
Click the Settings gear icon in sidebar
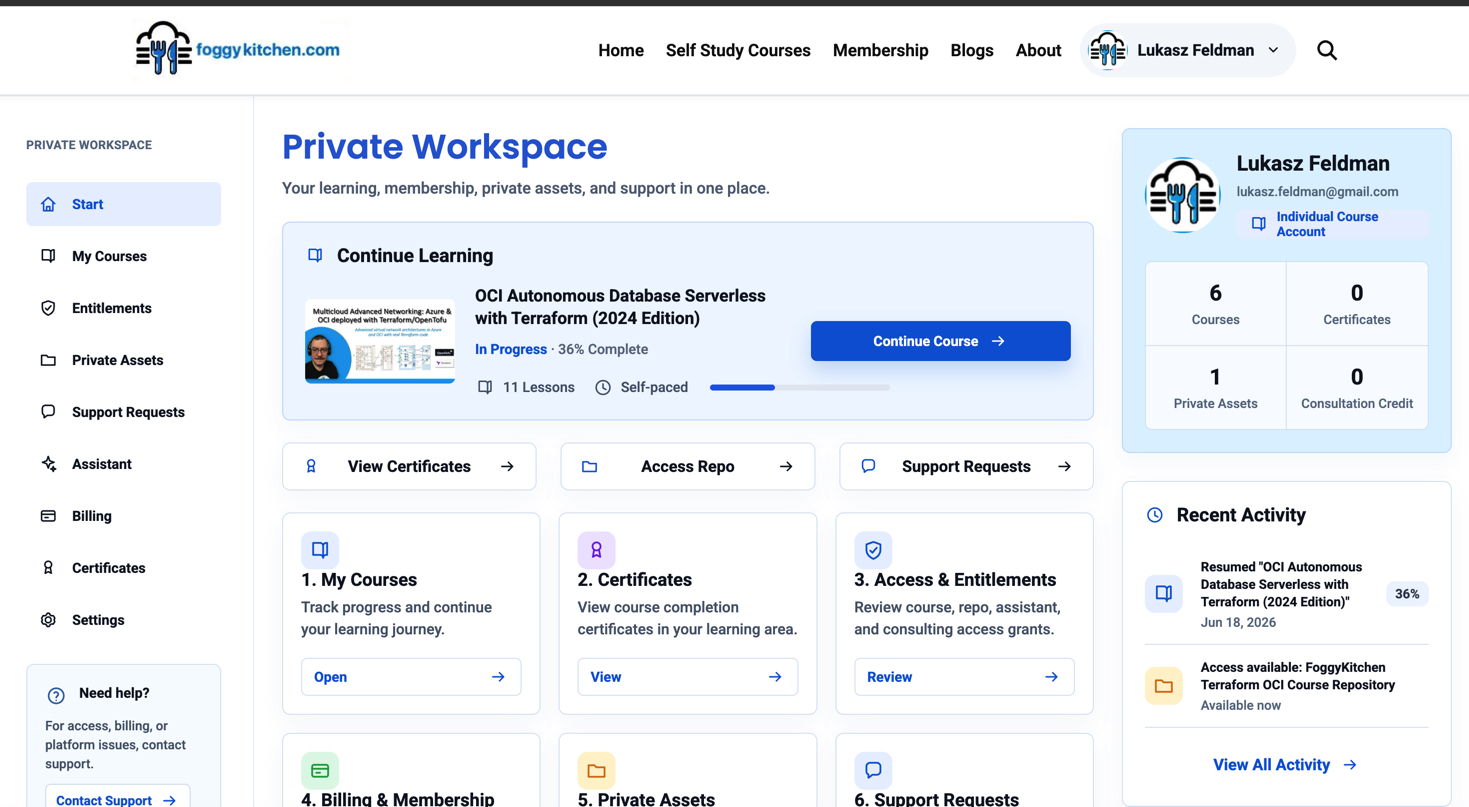coord(48,620)
